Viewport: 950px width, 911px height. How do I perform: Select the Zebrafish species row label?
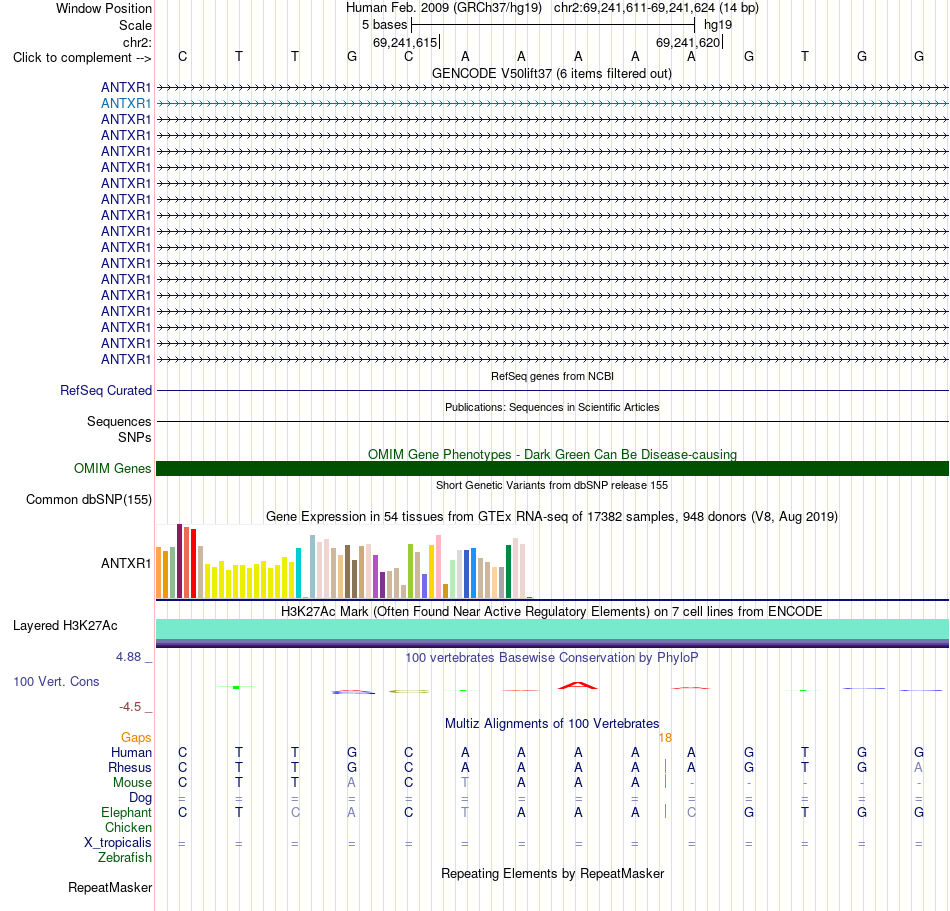125,858
